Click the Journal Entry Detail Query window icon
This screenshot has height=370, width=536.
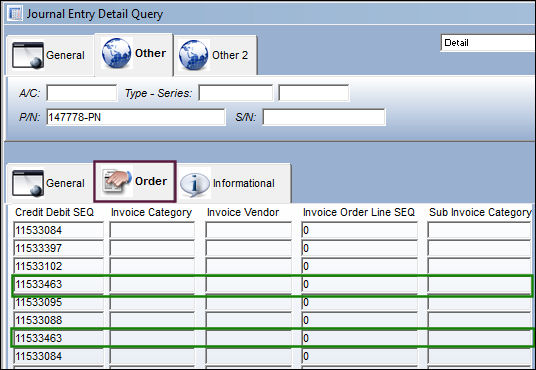(15, 14)
